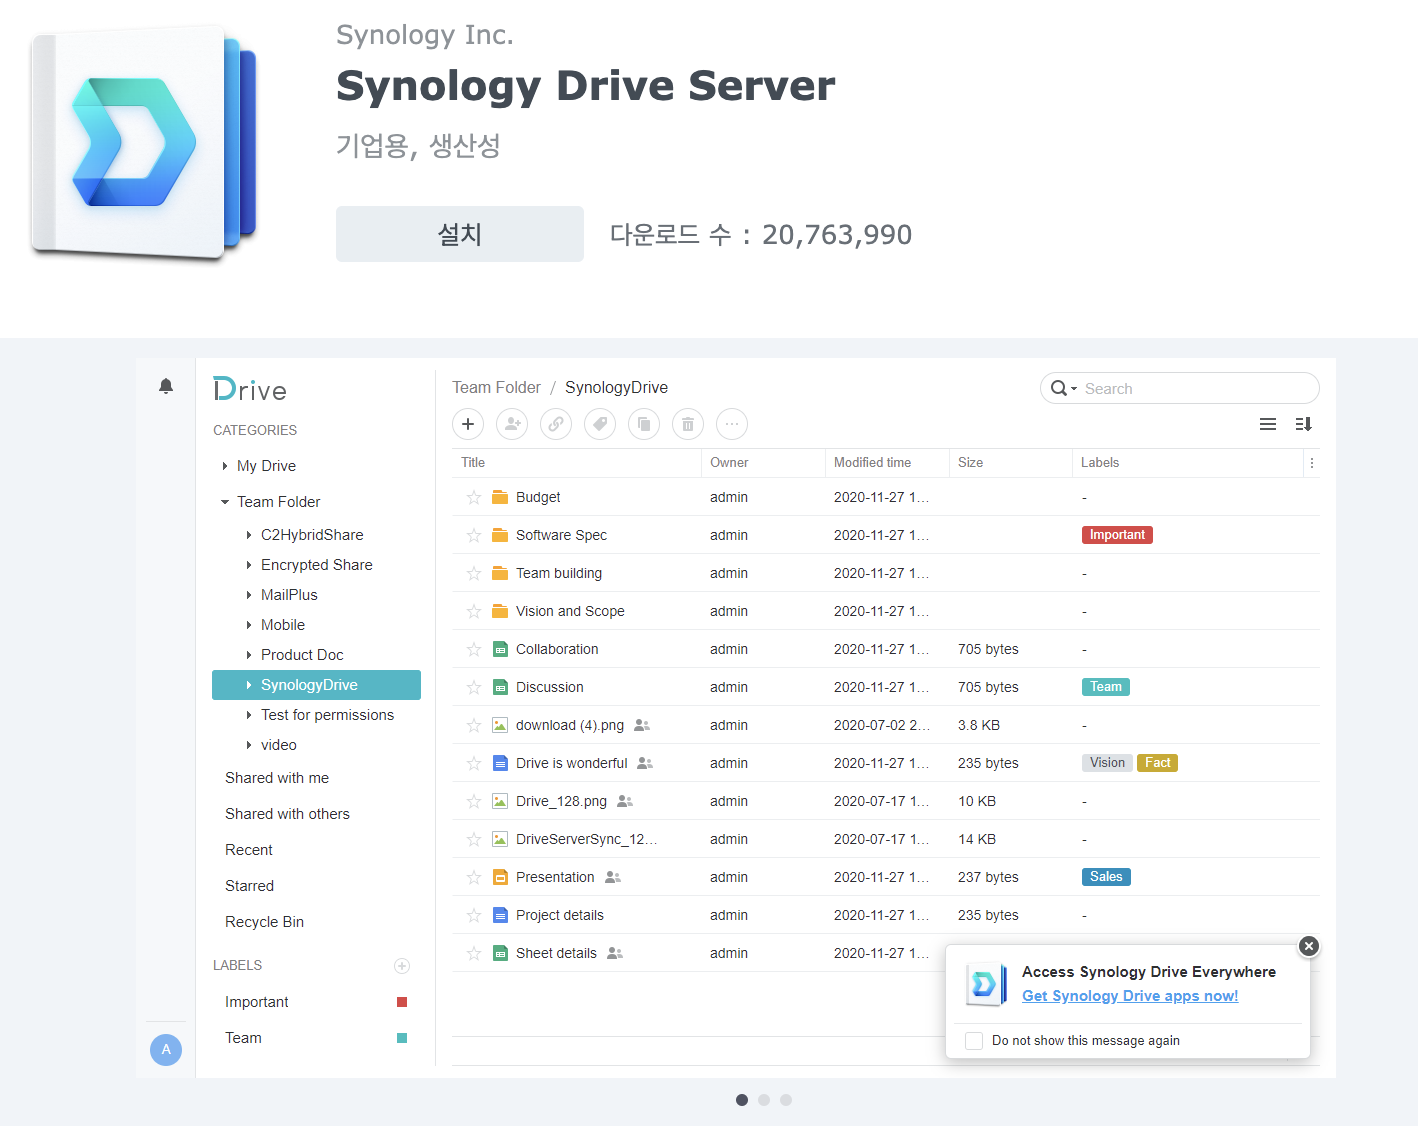Click the Collaboration spreadsheet file icon
1418x1134 pixels.
point(500,649)
